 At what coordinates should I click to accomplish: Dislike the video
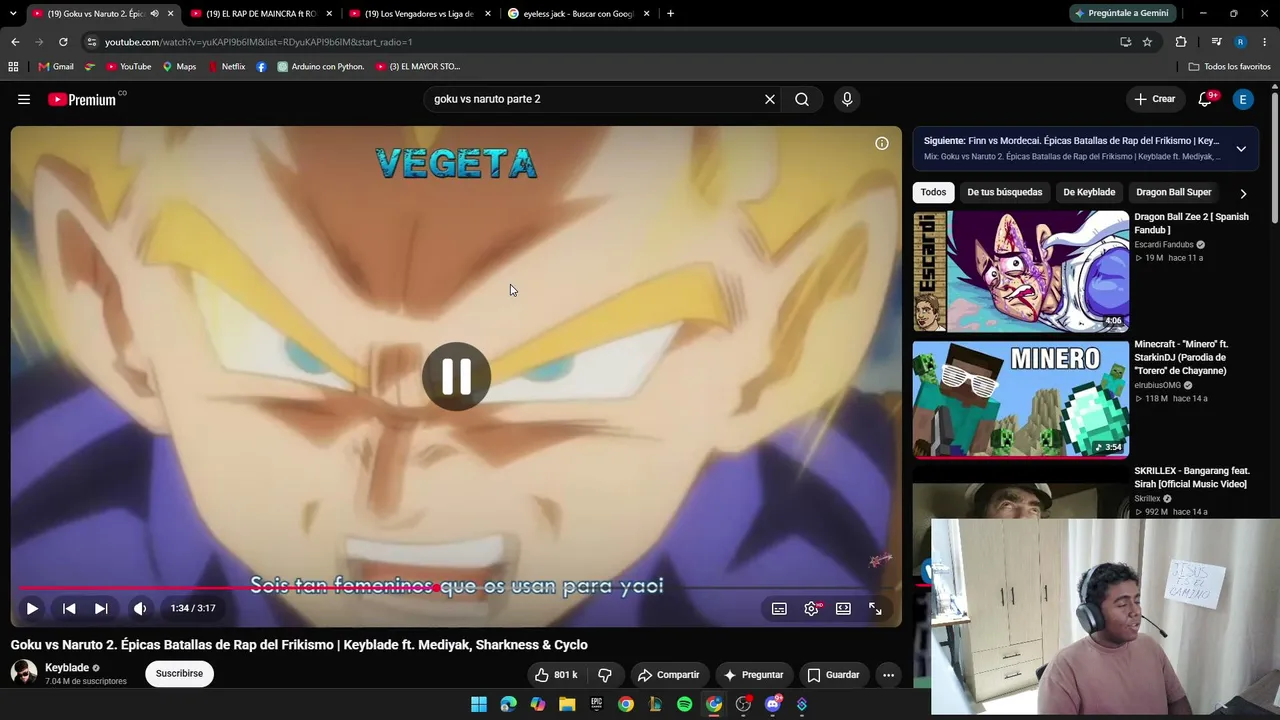[x=605, y=675]
